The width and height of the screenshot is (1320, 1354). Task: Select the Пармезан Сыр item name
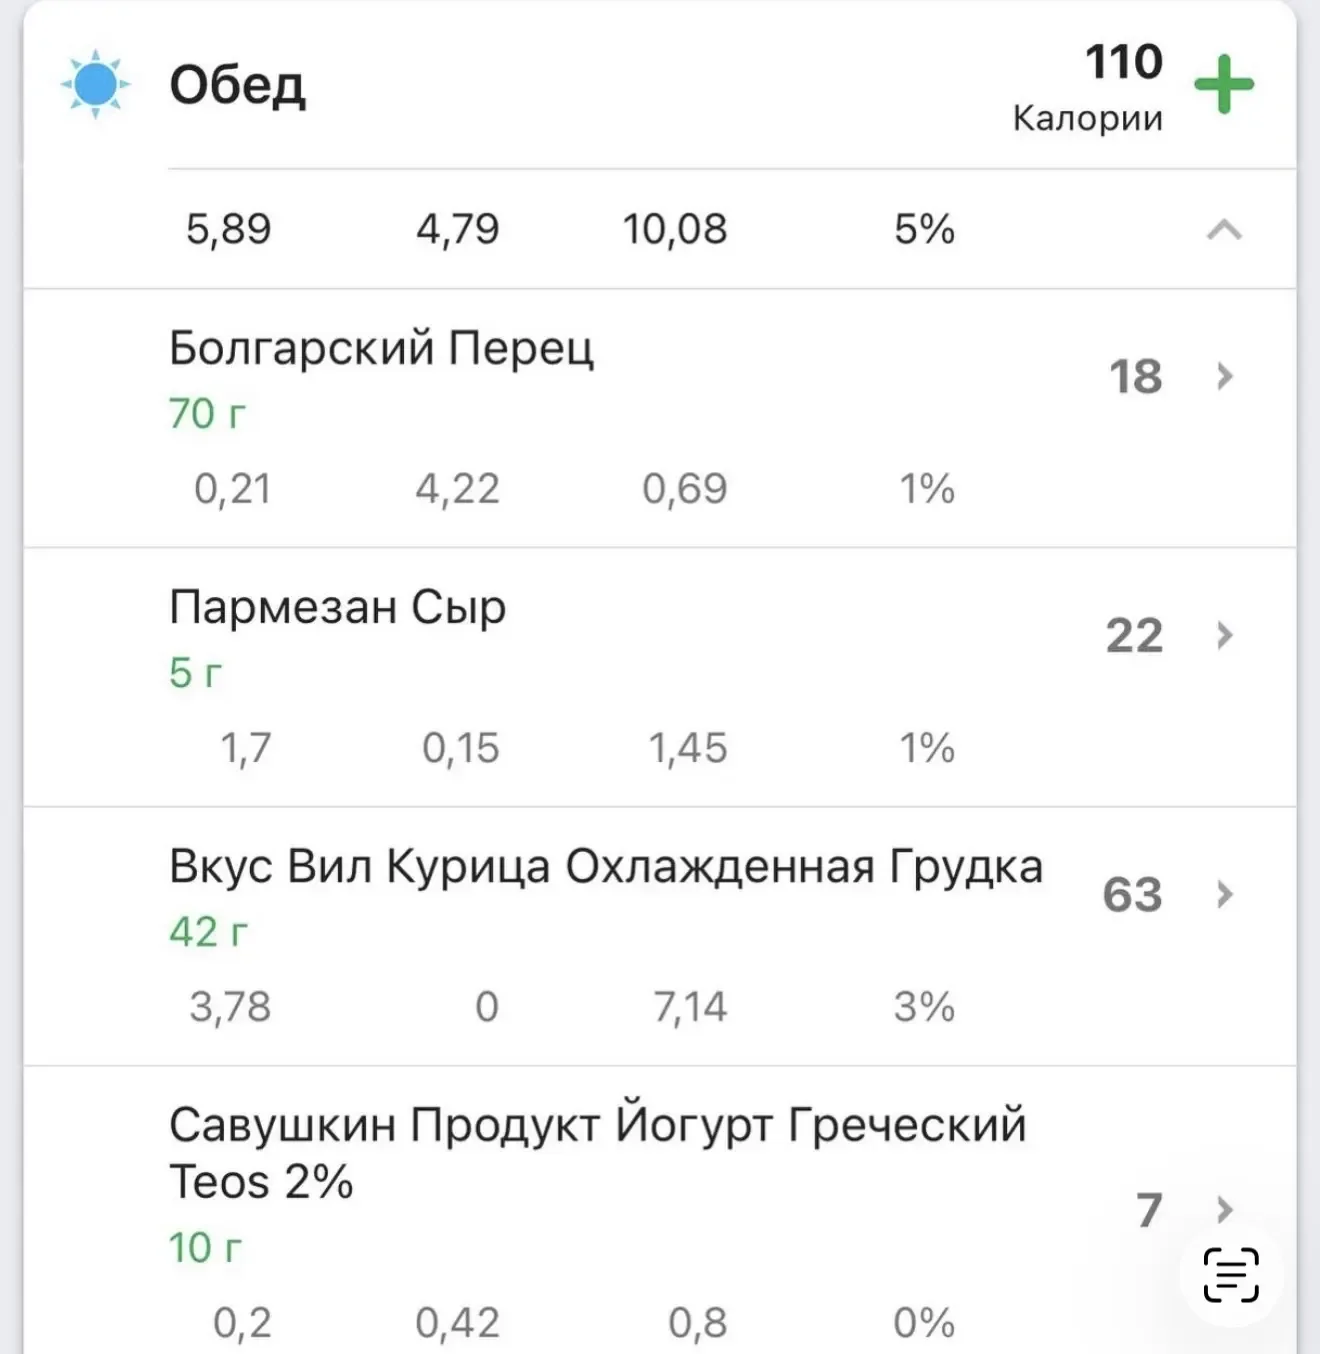click(337, 607)
